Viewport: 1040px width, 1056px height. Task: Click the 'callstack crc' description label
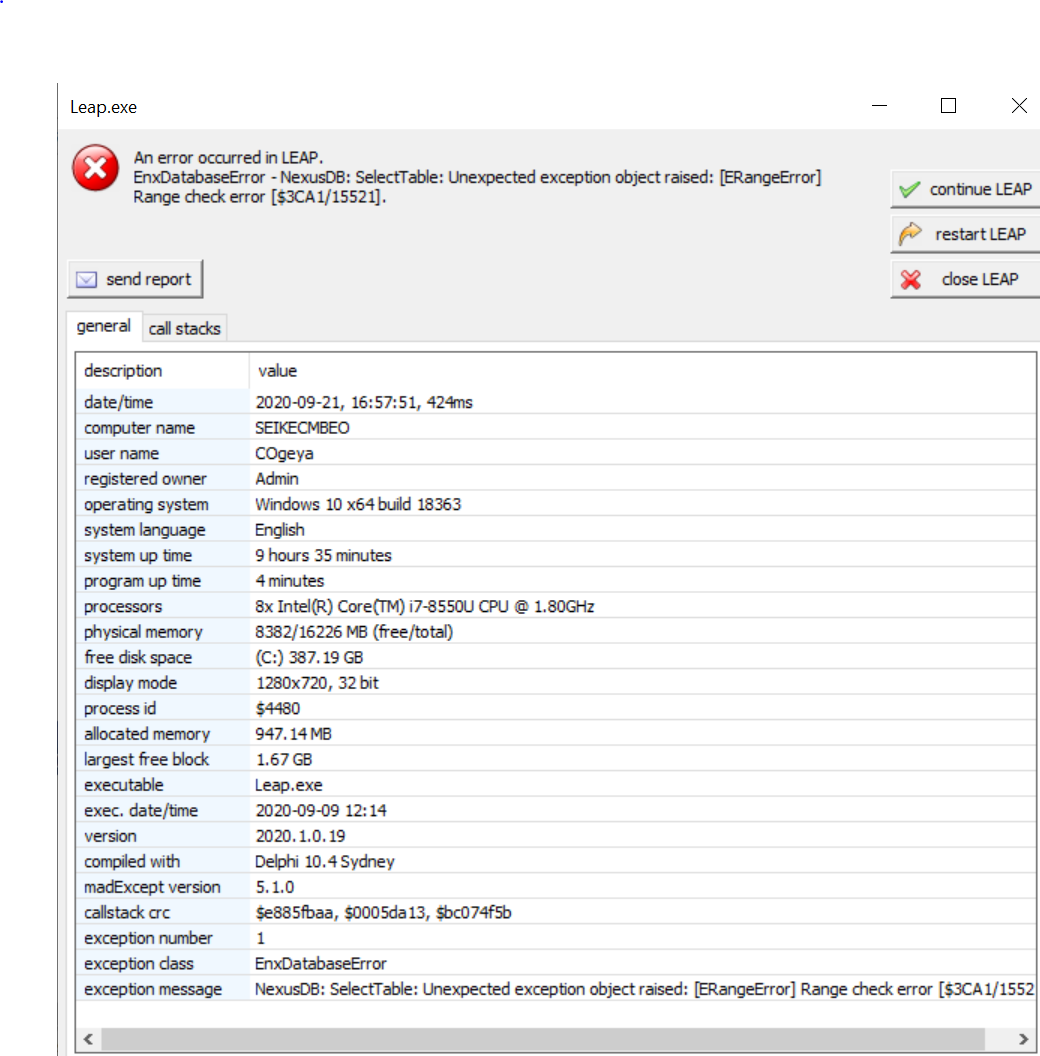point(127,913)
